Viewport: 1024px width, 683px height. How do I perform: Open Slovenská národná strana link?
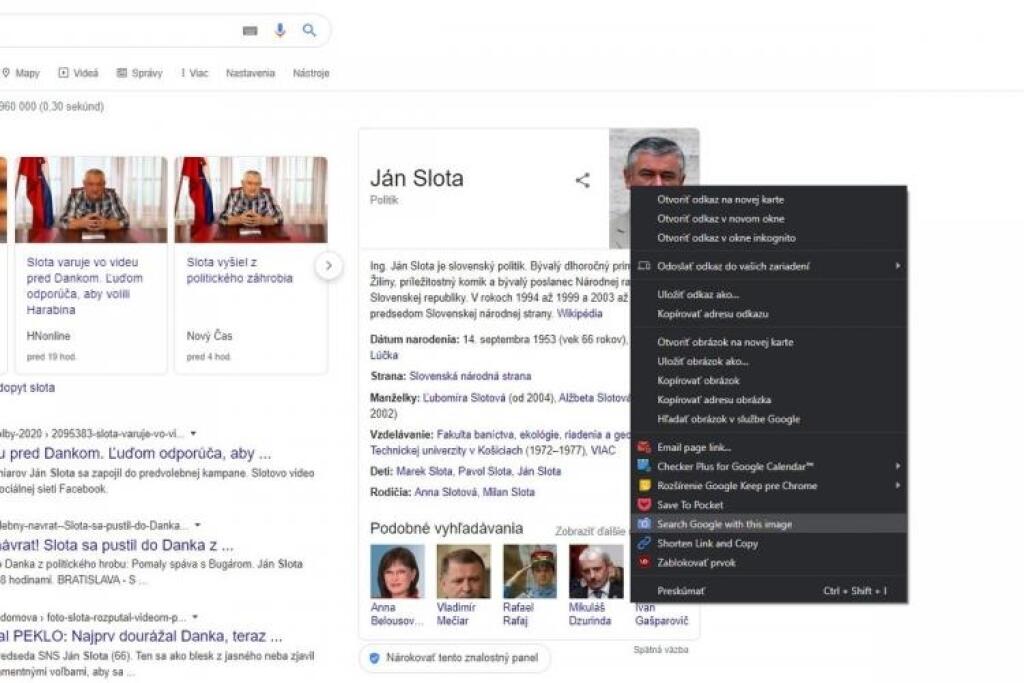[x=470, y=376]
